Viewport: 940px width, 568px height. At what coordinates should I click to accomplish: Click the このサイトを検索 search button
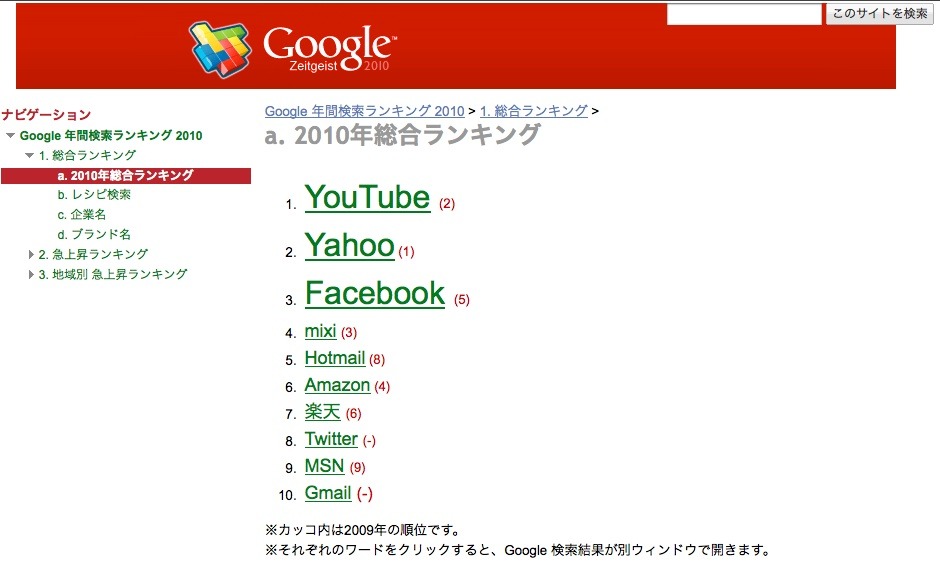point(879,14)
